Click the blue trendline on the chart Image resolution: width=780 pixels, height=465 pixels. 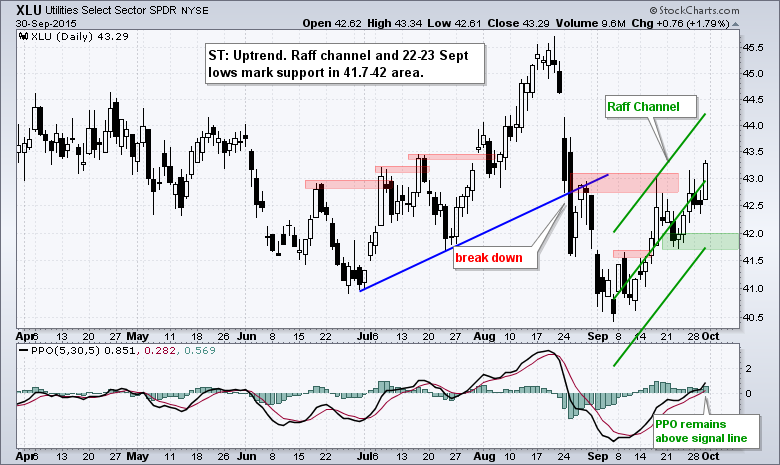484,232
